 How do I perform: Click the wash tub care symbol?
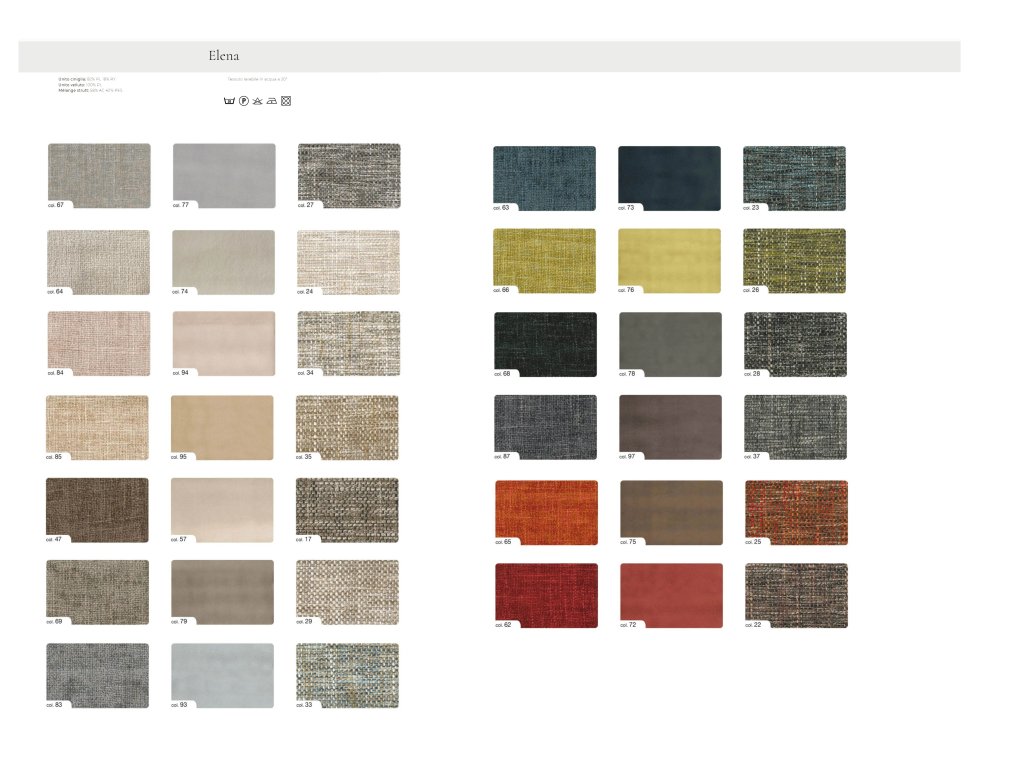(231, 101)
